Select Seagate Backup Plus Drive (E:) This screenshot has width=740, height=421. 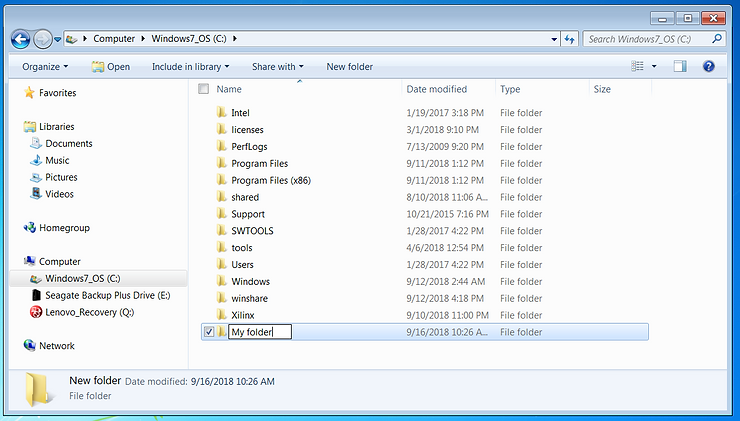[x=107, y=295]
